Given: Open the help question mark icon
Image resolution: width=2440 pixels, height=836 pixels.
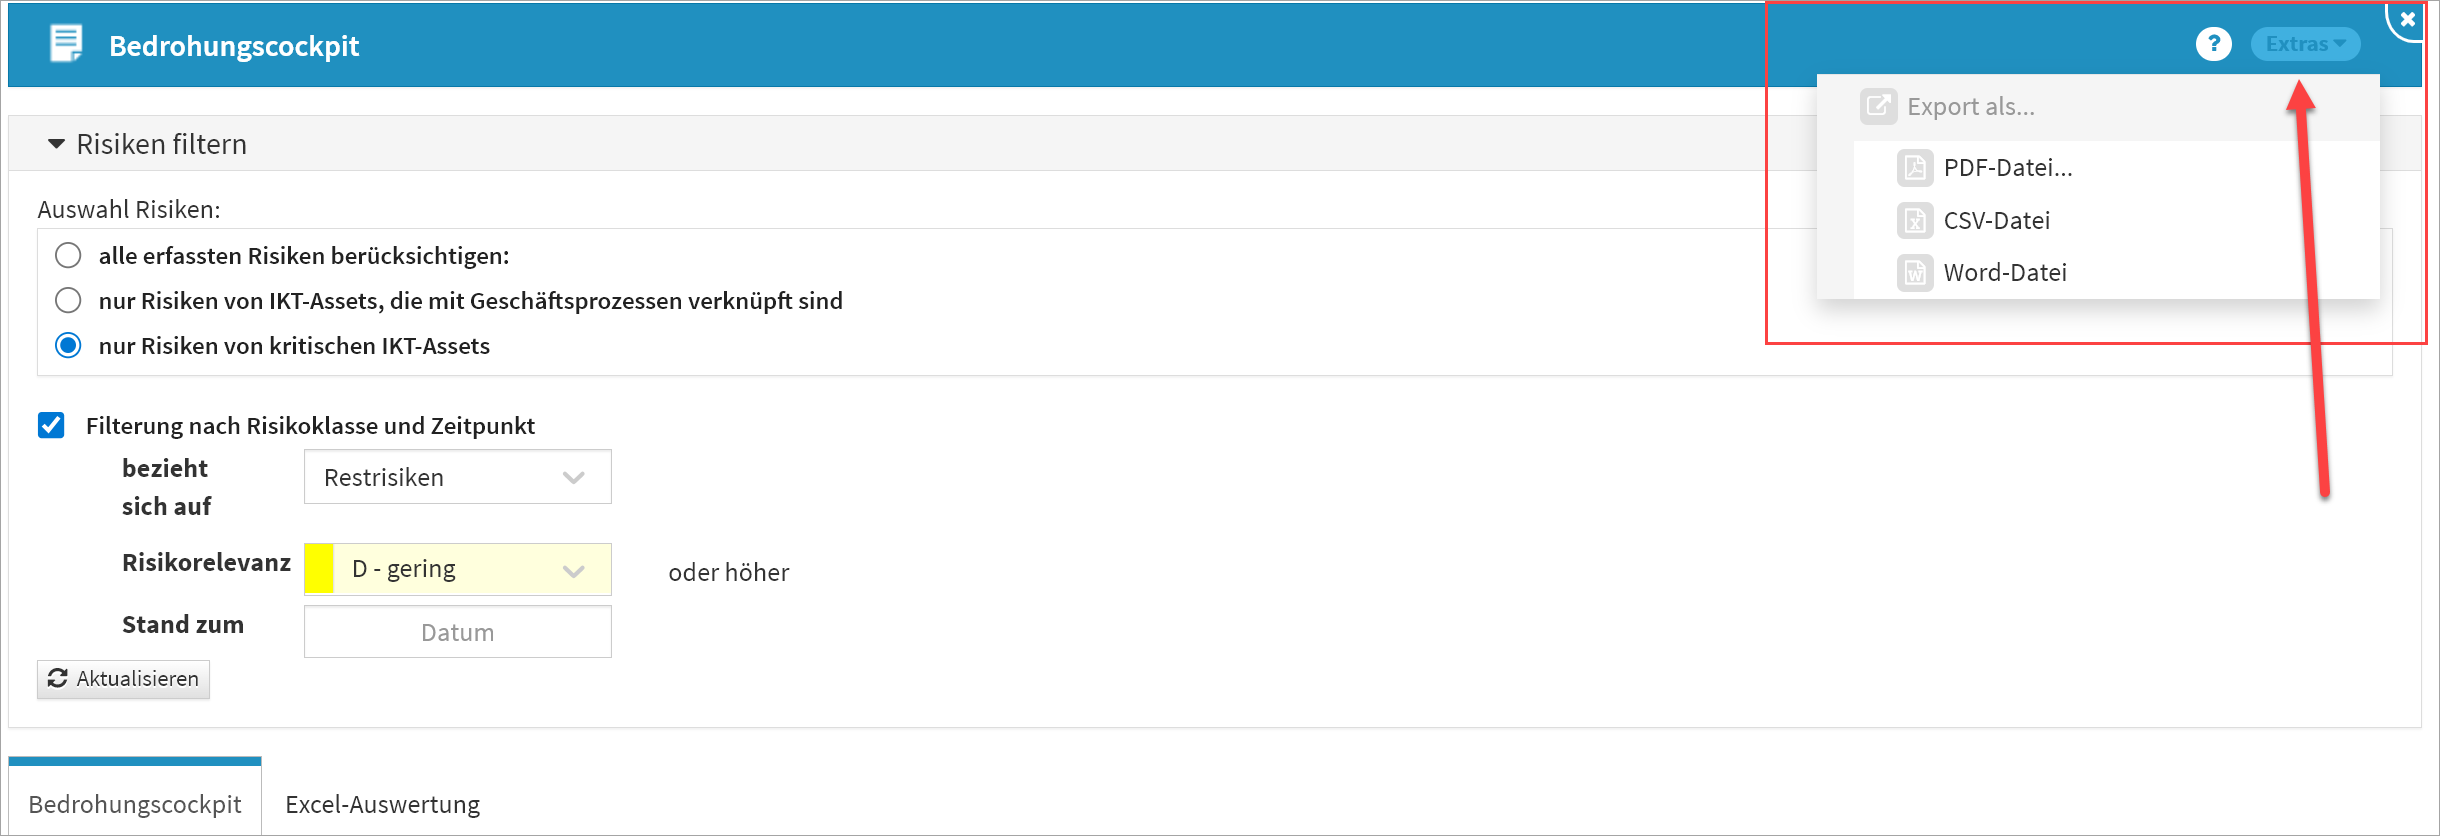Looking at the screenshot, I should pos(2213,44).
